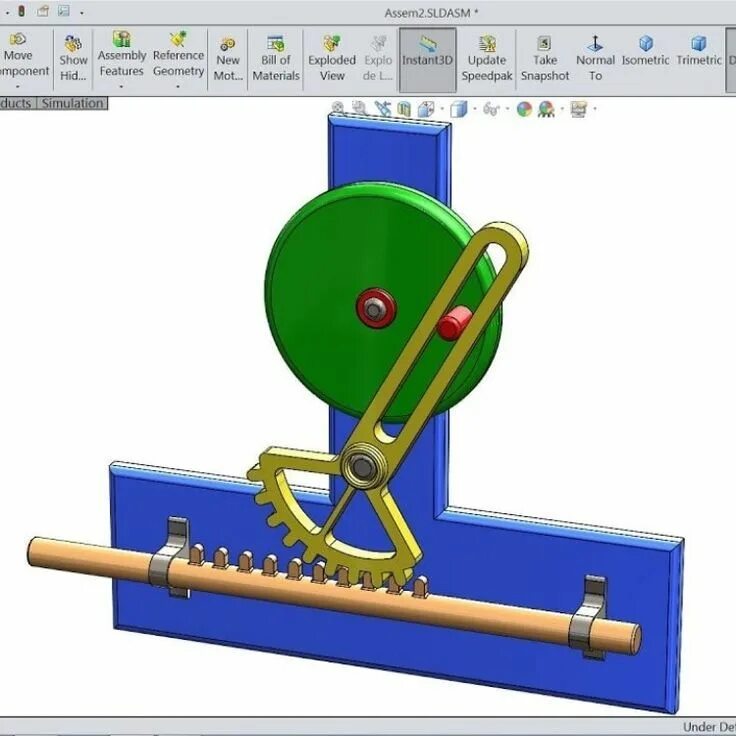The height and width of the screenshot is (736, 736).
Task: Create an Exploded View
Action: point(332,60)
